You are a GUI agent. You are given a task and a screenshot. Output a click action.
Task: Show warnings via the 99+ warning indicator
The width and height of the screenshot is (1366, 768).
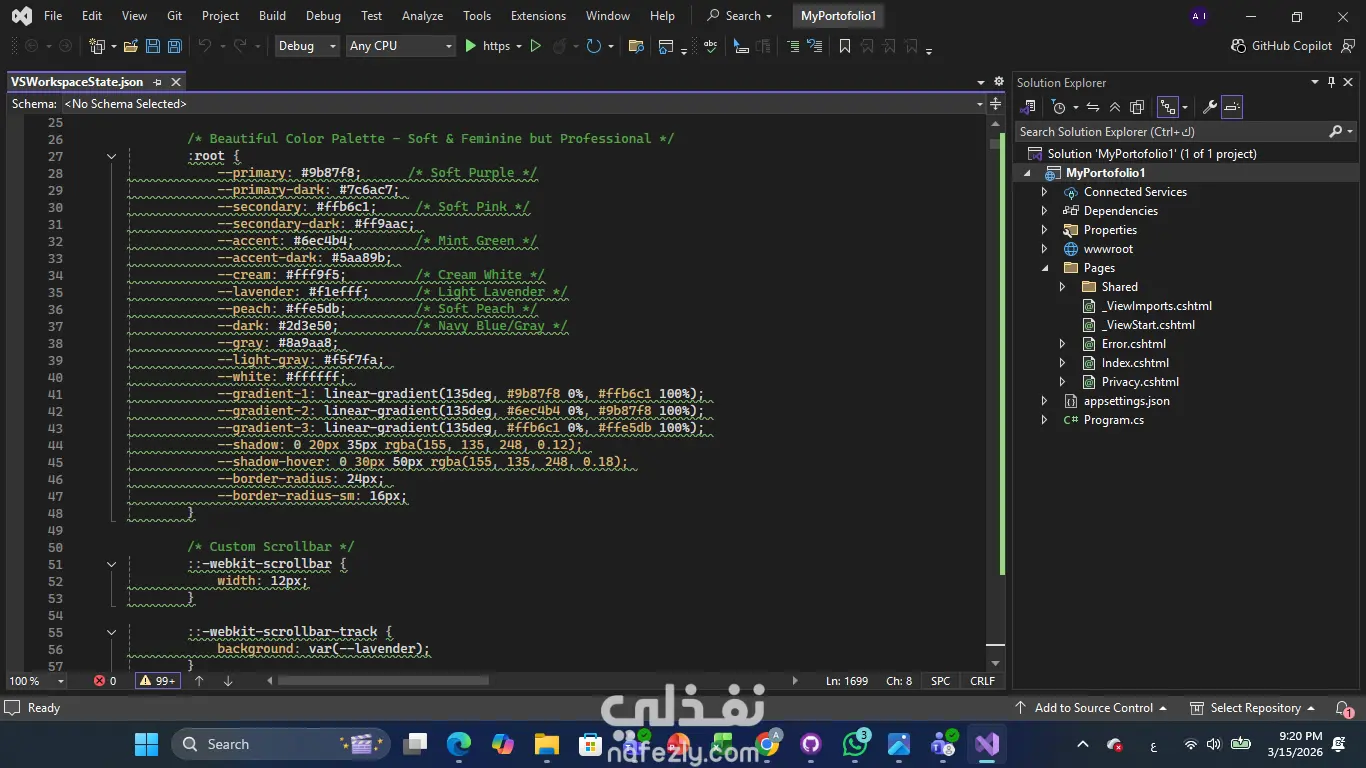pos(157,681)
